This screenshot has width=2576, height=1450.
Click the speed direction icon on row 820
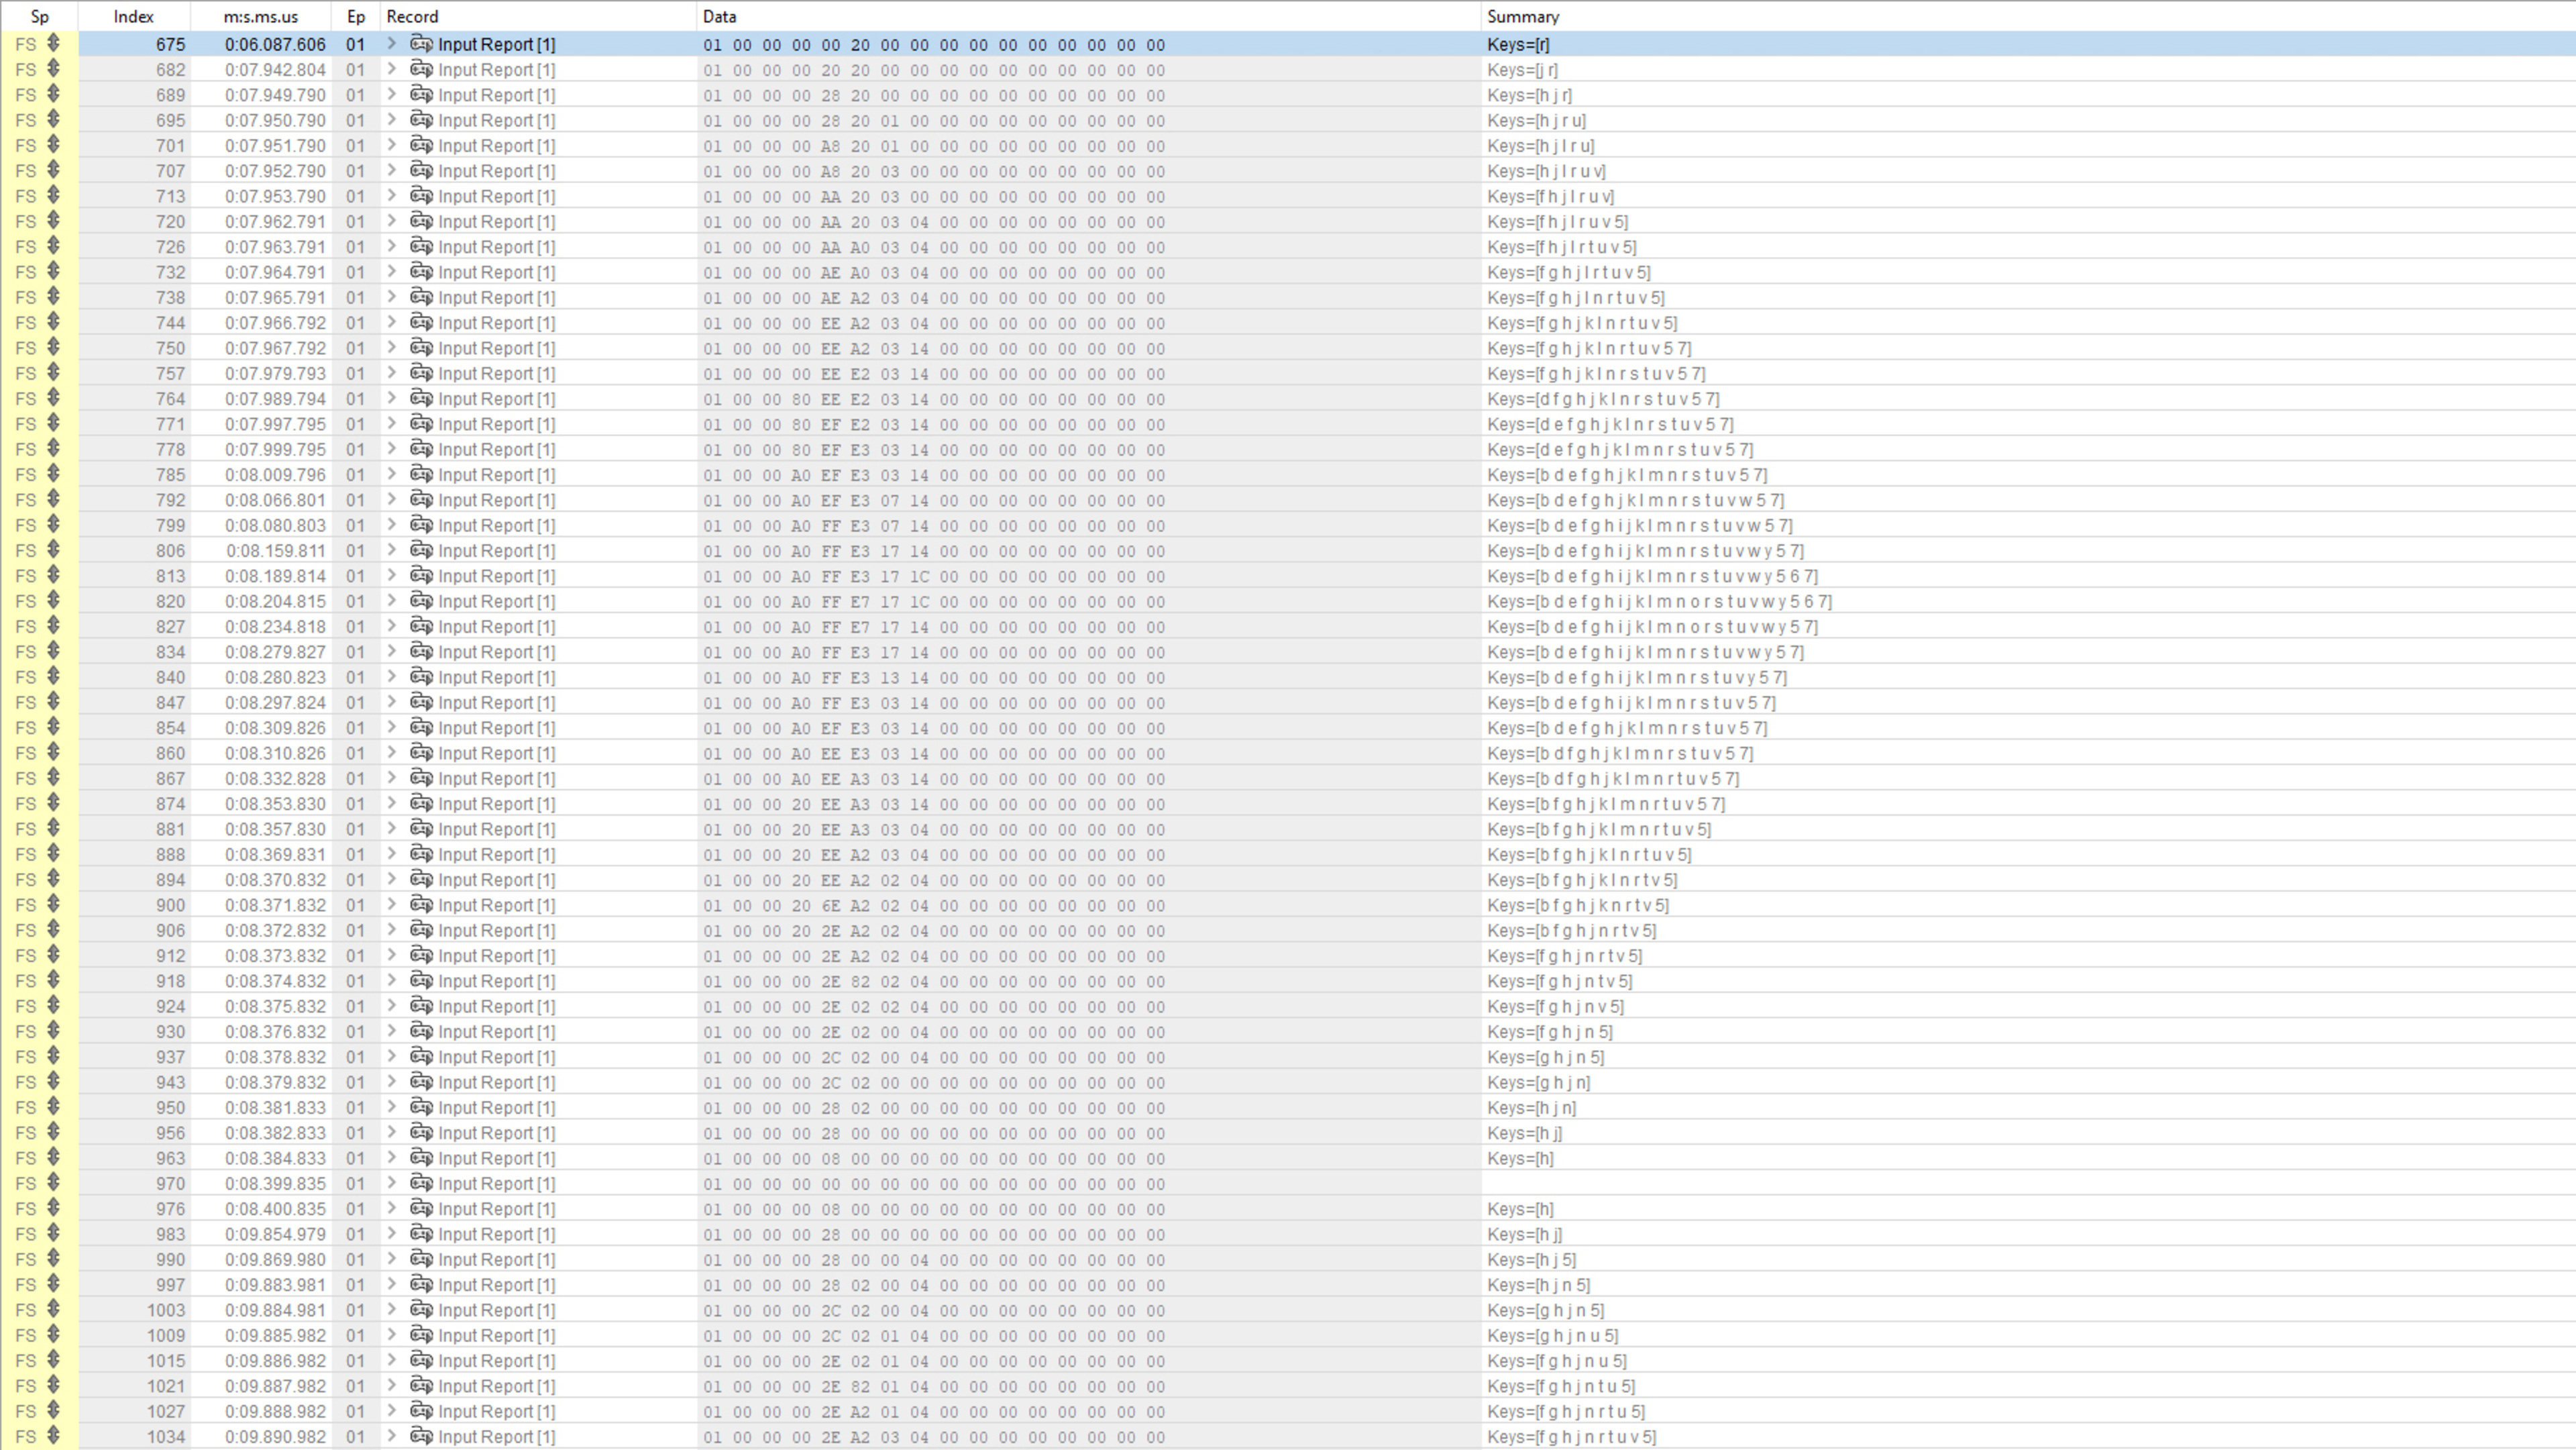(x=53, y=601)
